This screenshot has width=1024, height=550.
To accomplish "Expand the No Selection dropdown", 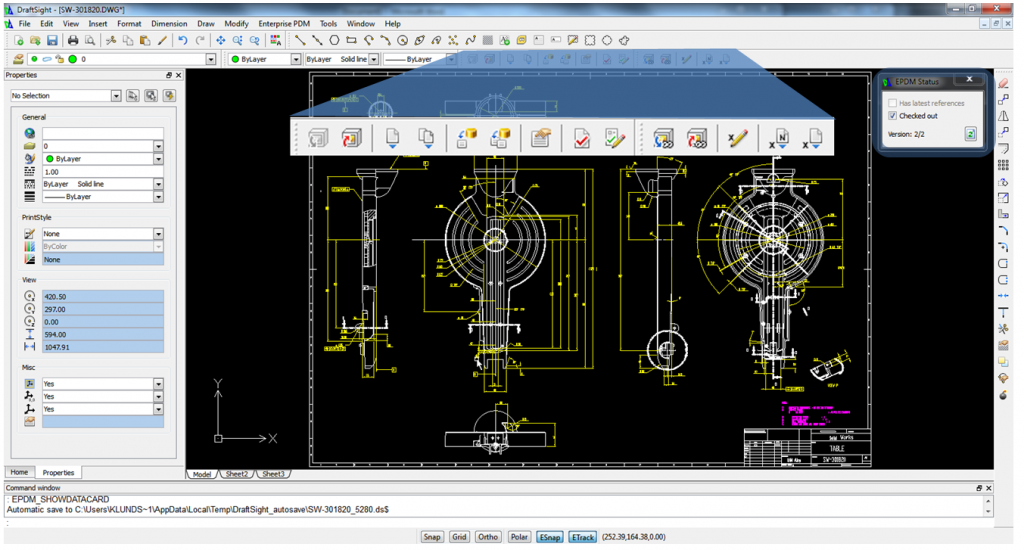I will (x=116, y=96).
